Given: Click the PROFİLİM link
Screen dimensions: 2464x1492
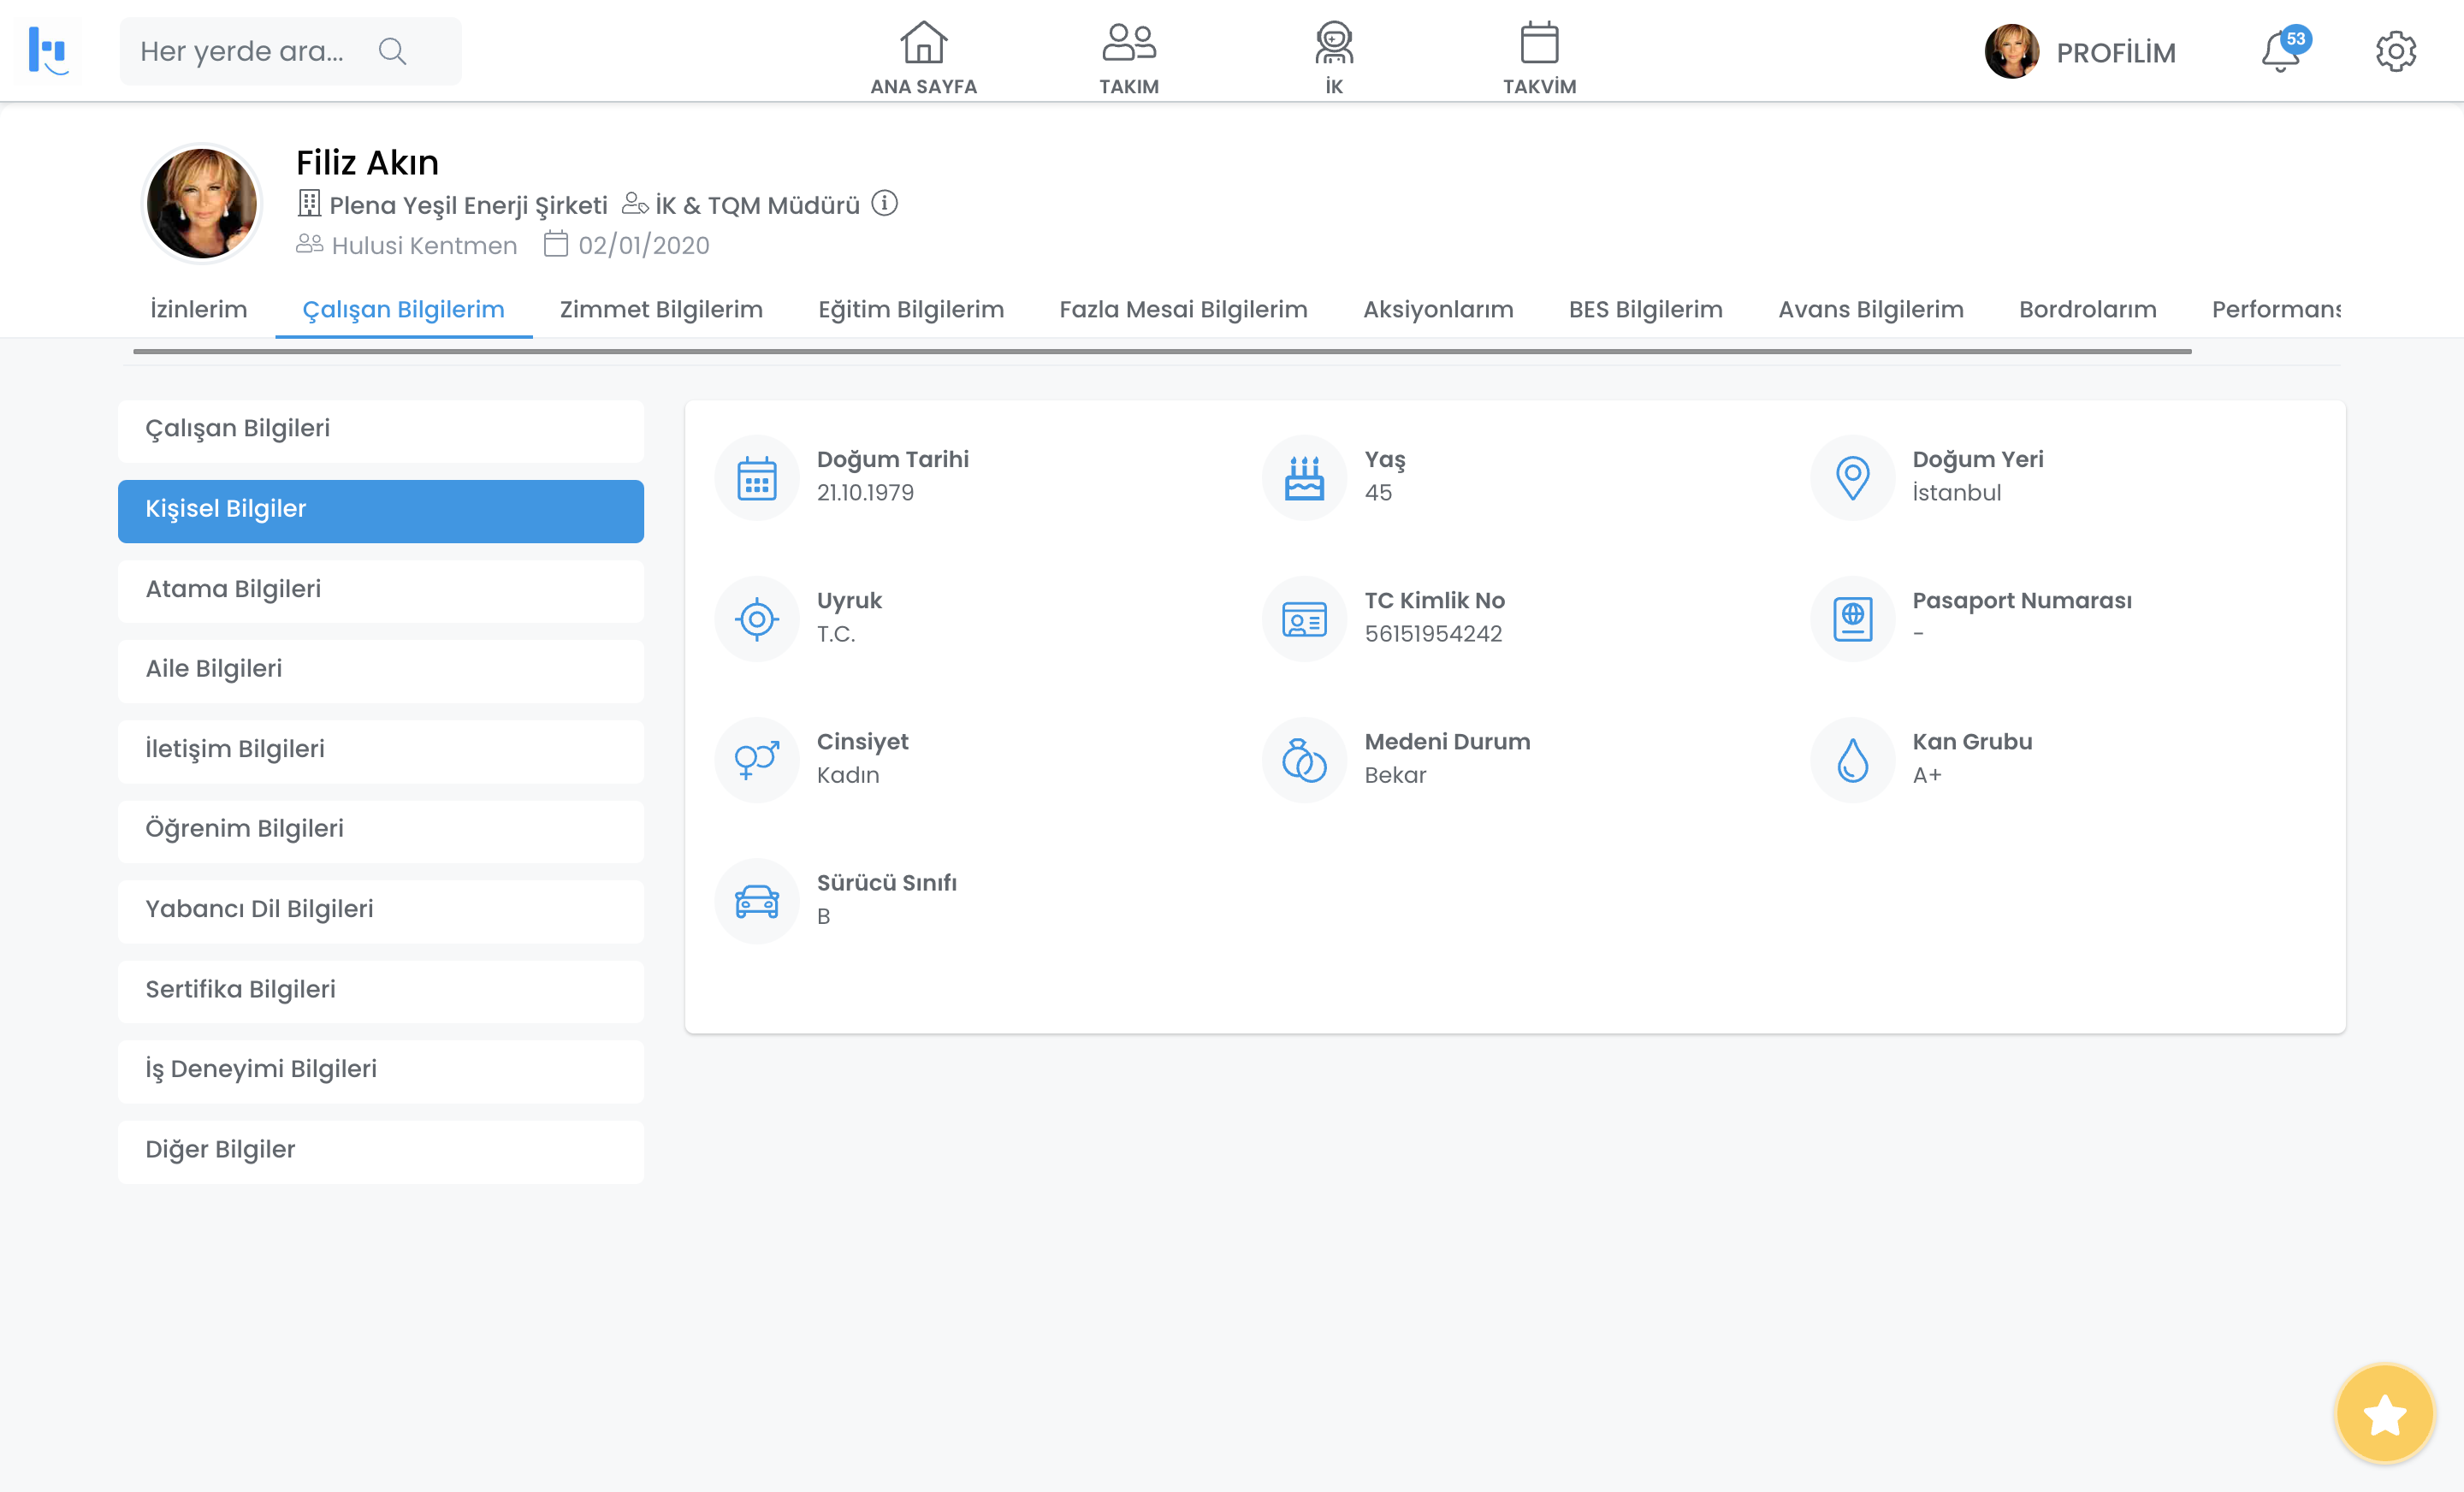Looking at the screenshot, I should (2115, 52).
